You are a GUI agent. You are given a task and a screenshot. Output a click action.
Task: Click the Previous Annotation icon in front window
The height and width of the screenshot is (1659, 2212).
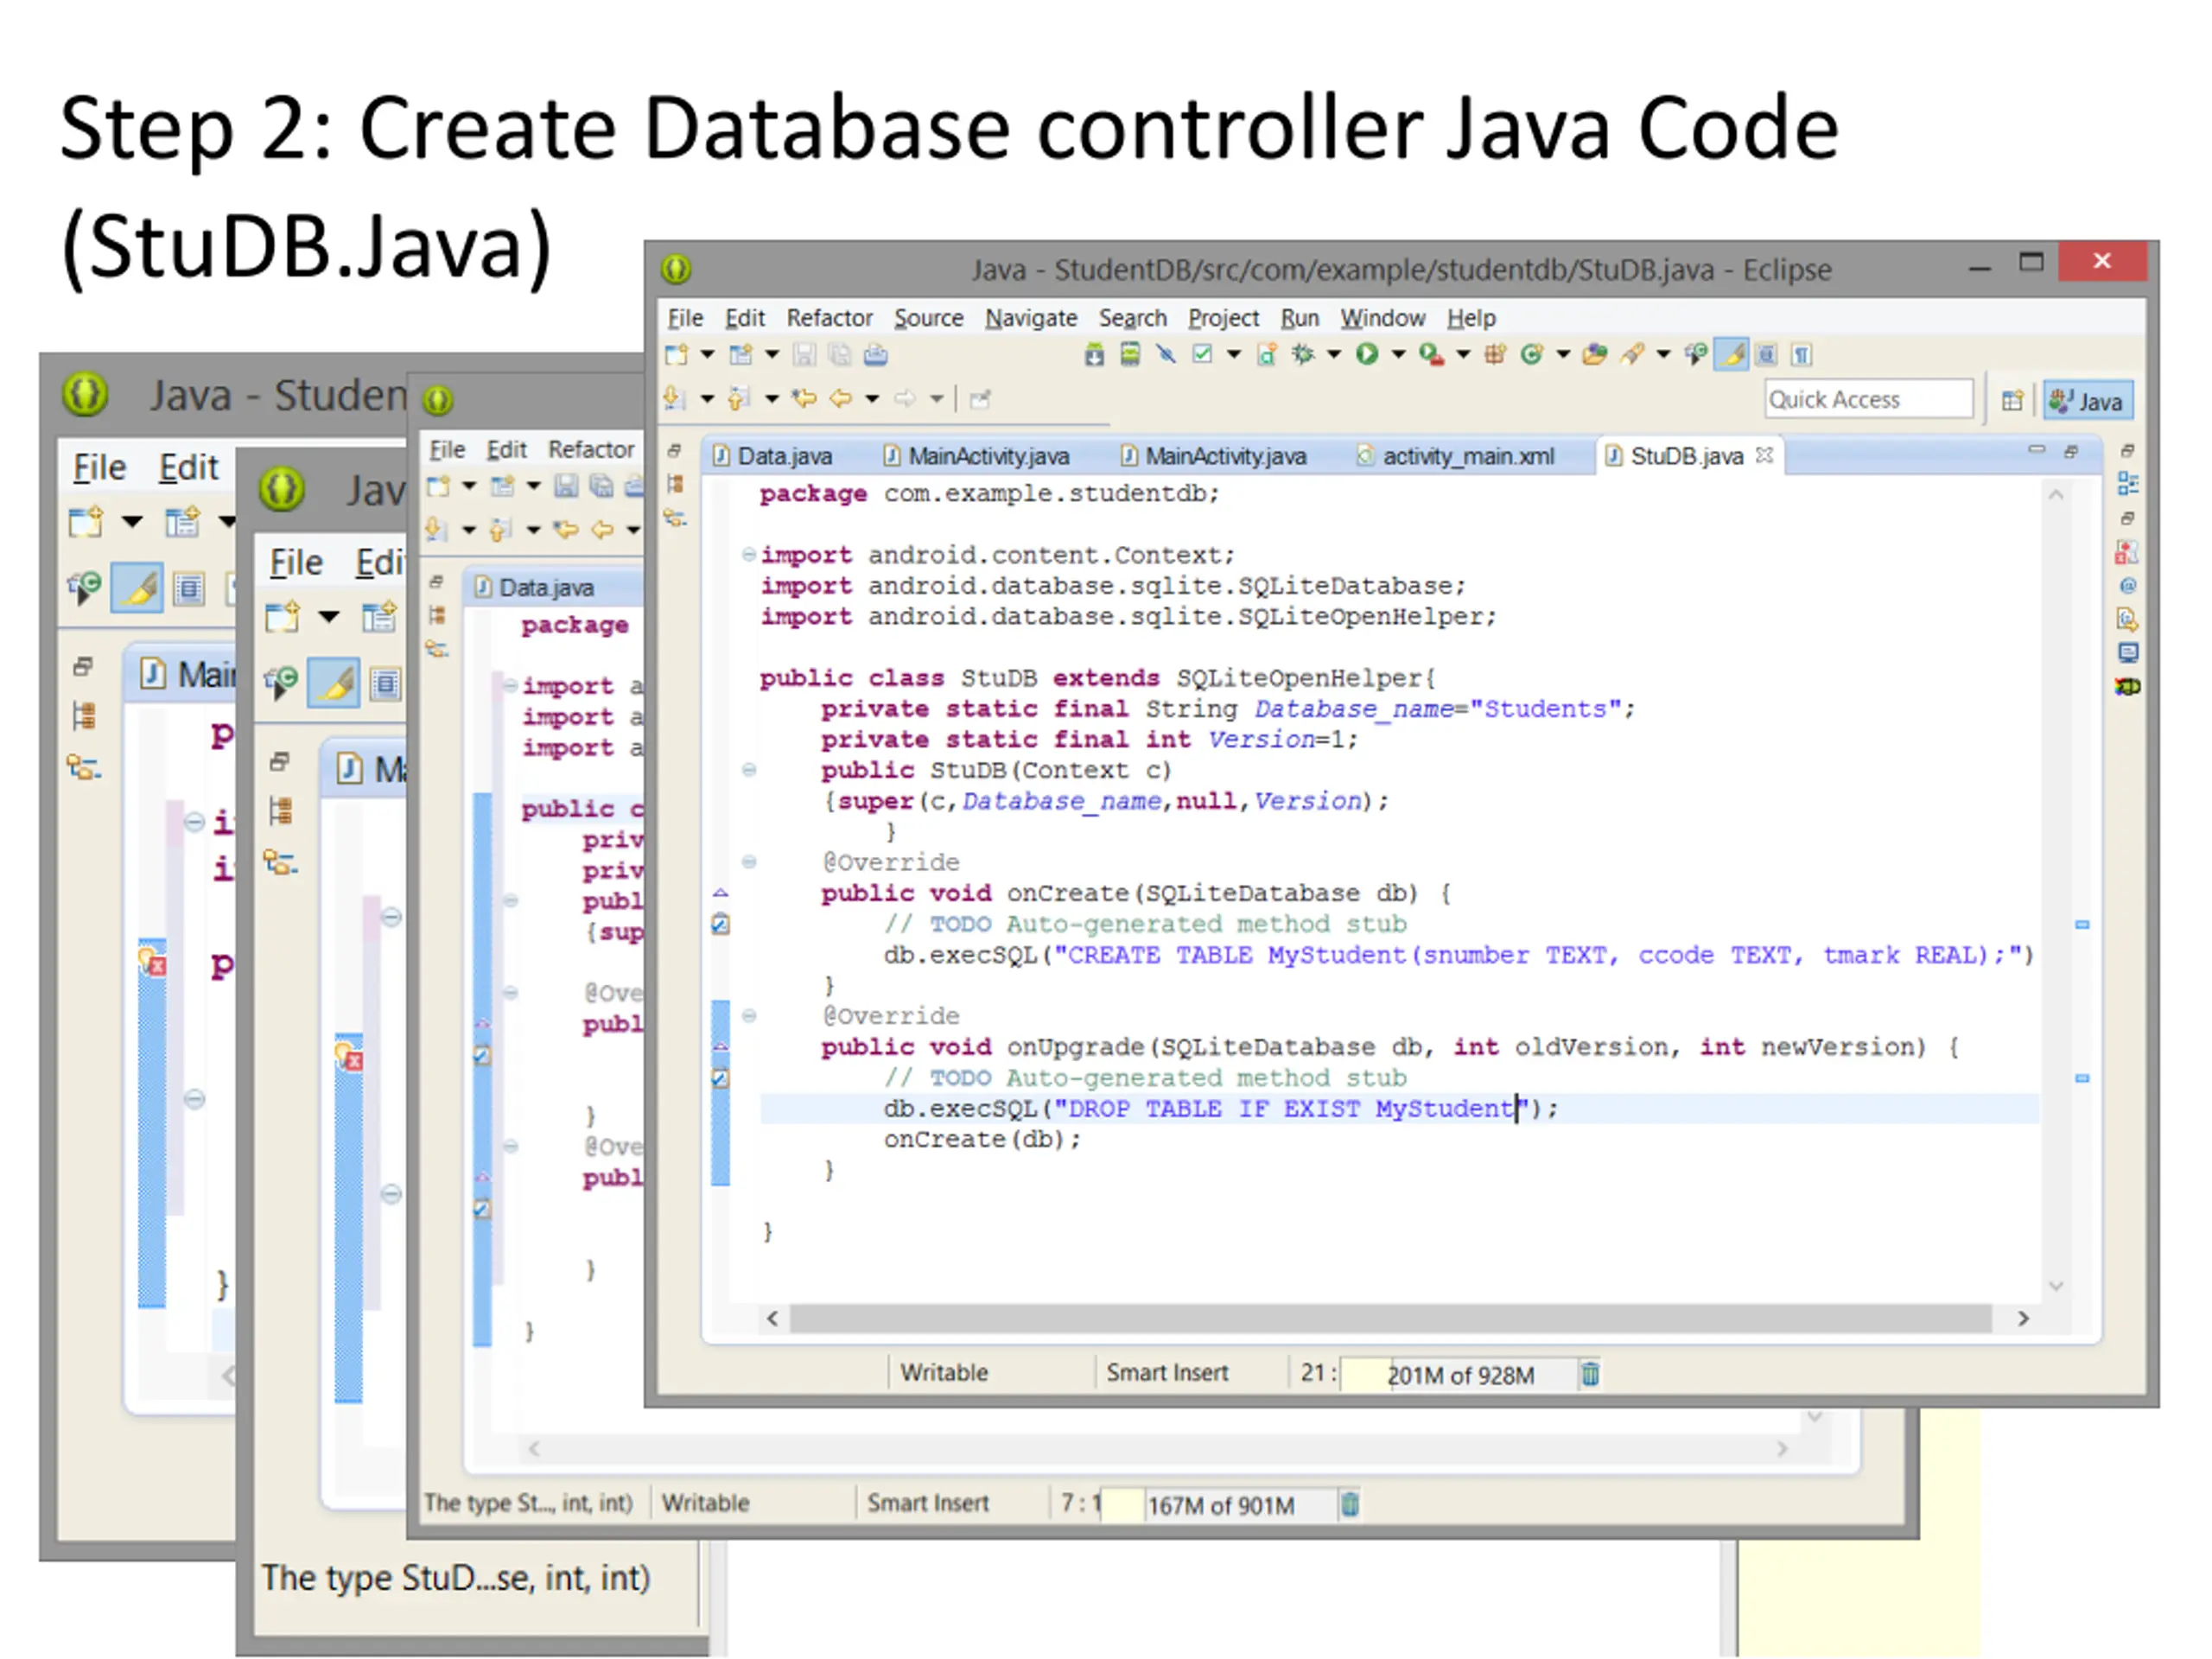click(739, 399)
